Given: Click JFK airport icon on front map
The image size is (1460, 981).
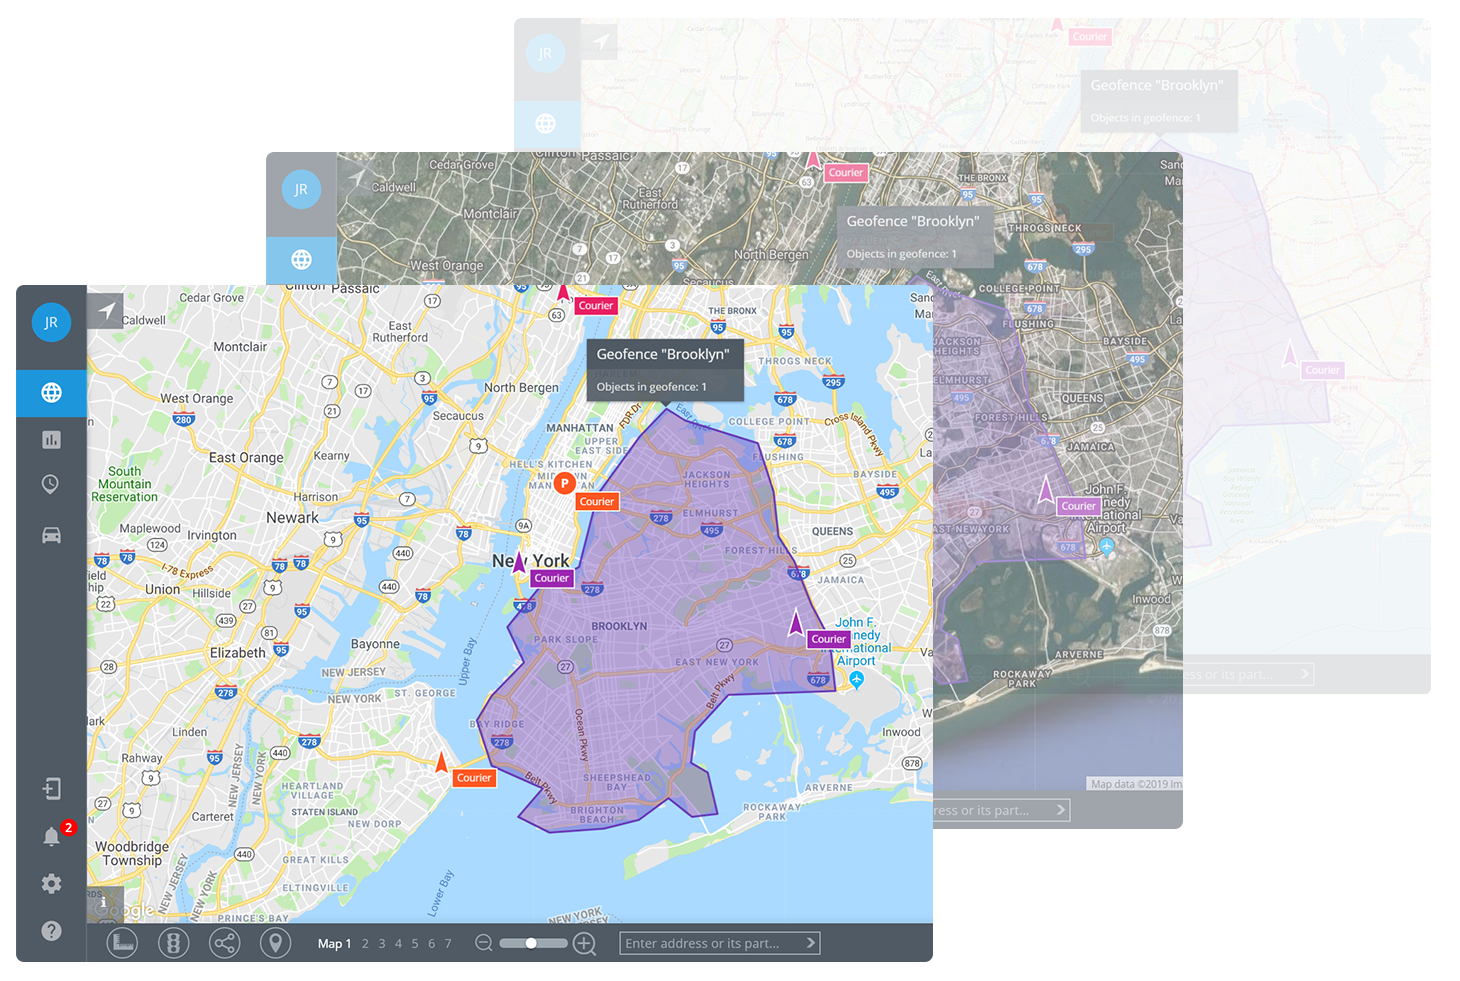Looking at the screenshot, I should (x=856, y=680).
